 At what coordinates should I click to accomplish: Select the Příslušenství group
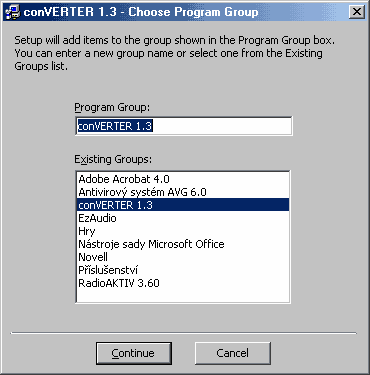183,270
